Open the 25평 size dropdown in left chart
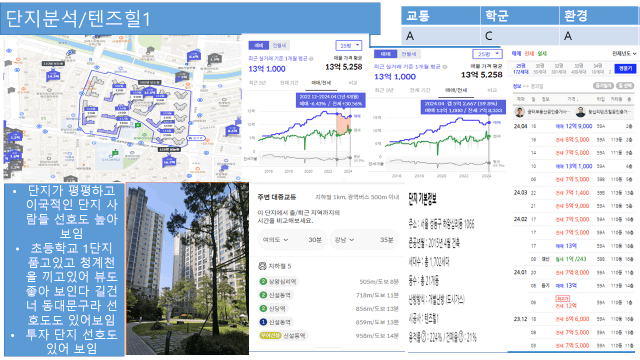 [x=349, y=45]
